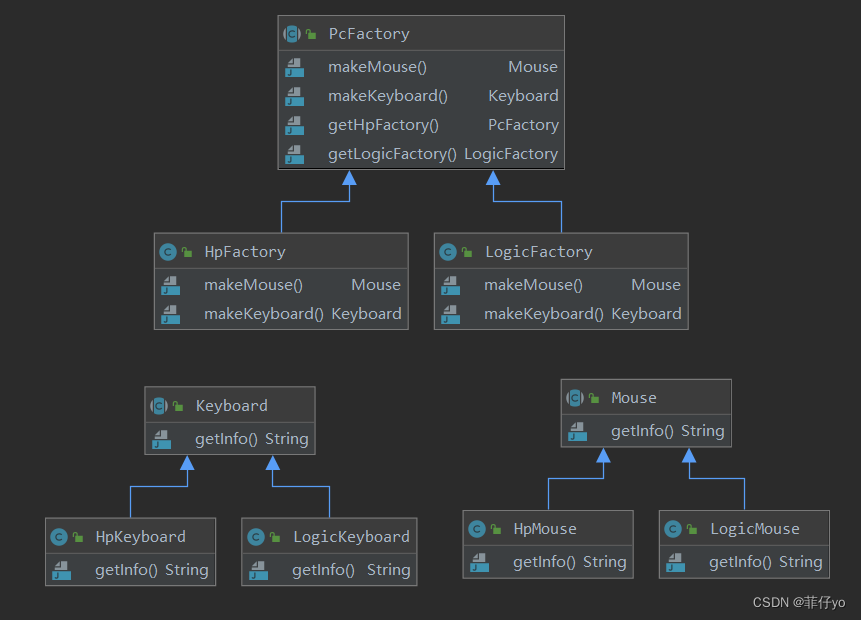Click makeKeyboard() in the HpFactory node

[x=264, y=314]
